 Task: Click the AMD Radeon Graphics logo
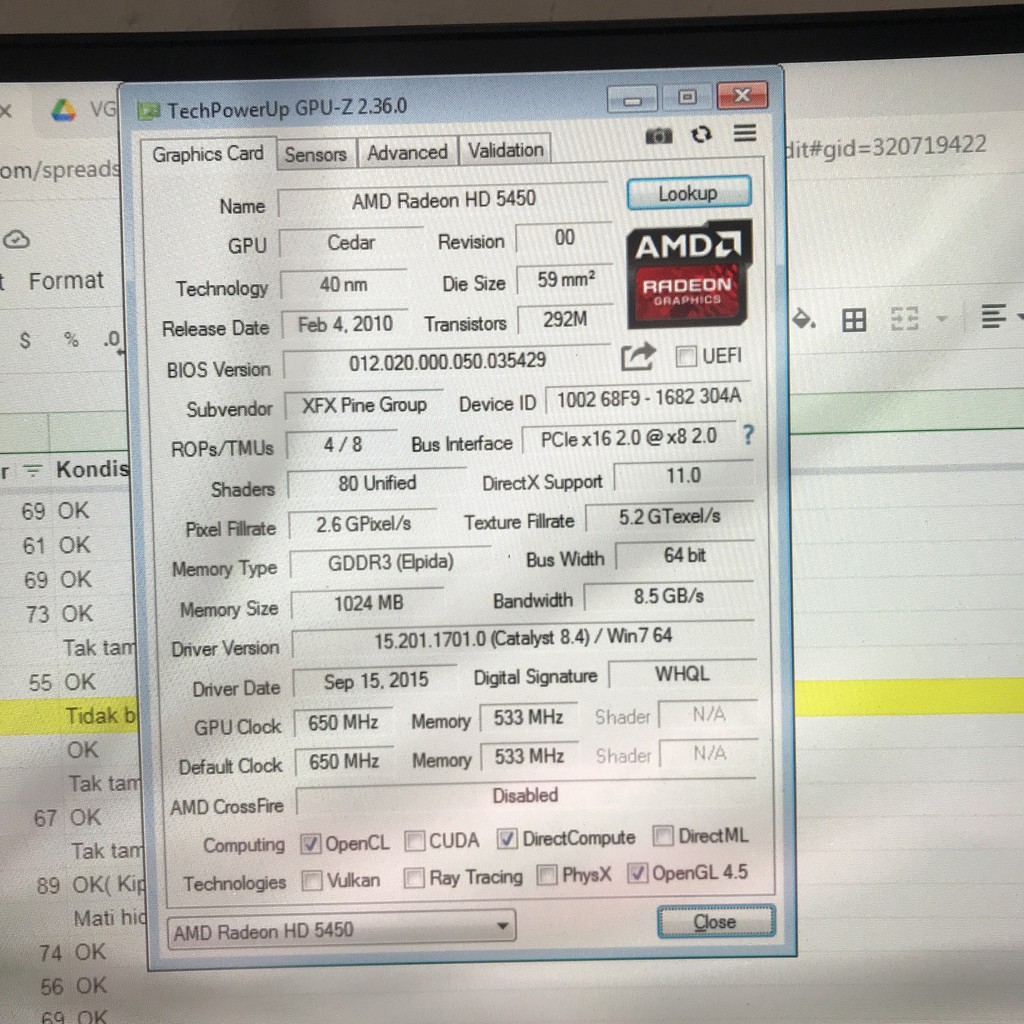pos(688,273)
